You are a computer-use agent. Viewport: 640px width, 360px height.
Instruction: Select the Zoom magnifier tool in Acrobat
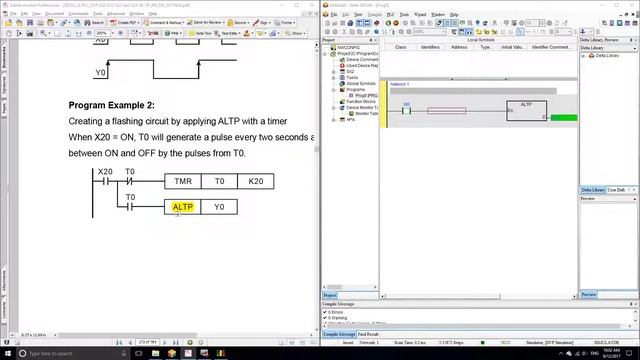pos(43,33)
